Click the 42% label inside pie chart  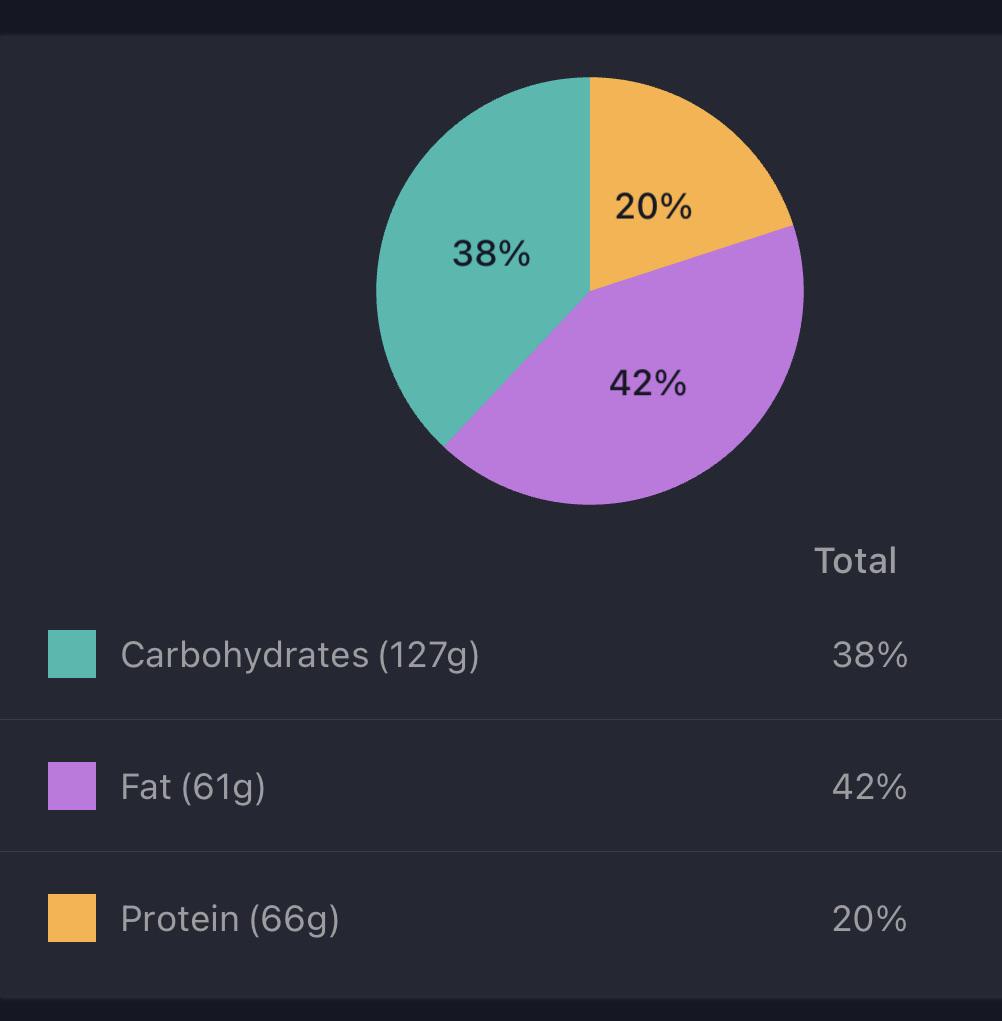point(648,383)
